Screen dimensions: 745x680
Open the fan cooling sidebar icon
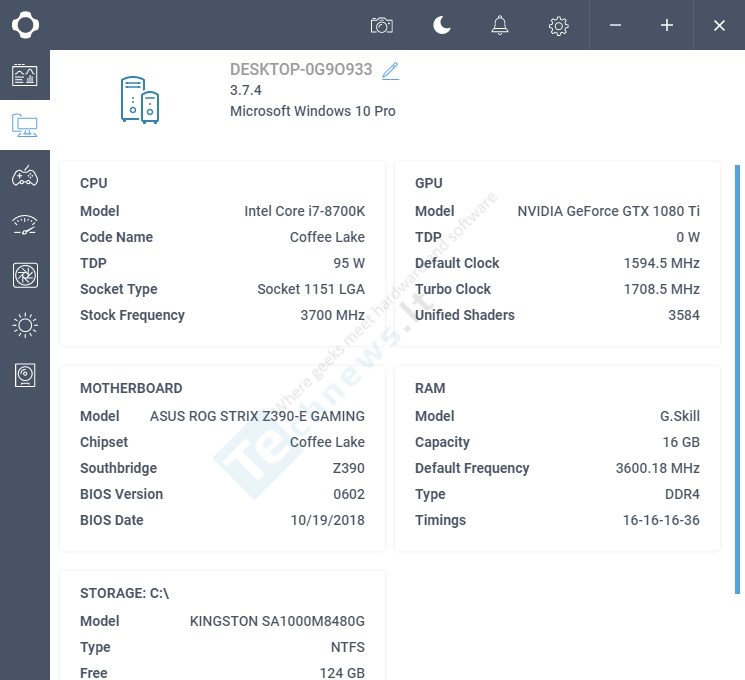pos(25,275)
